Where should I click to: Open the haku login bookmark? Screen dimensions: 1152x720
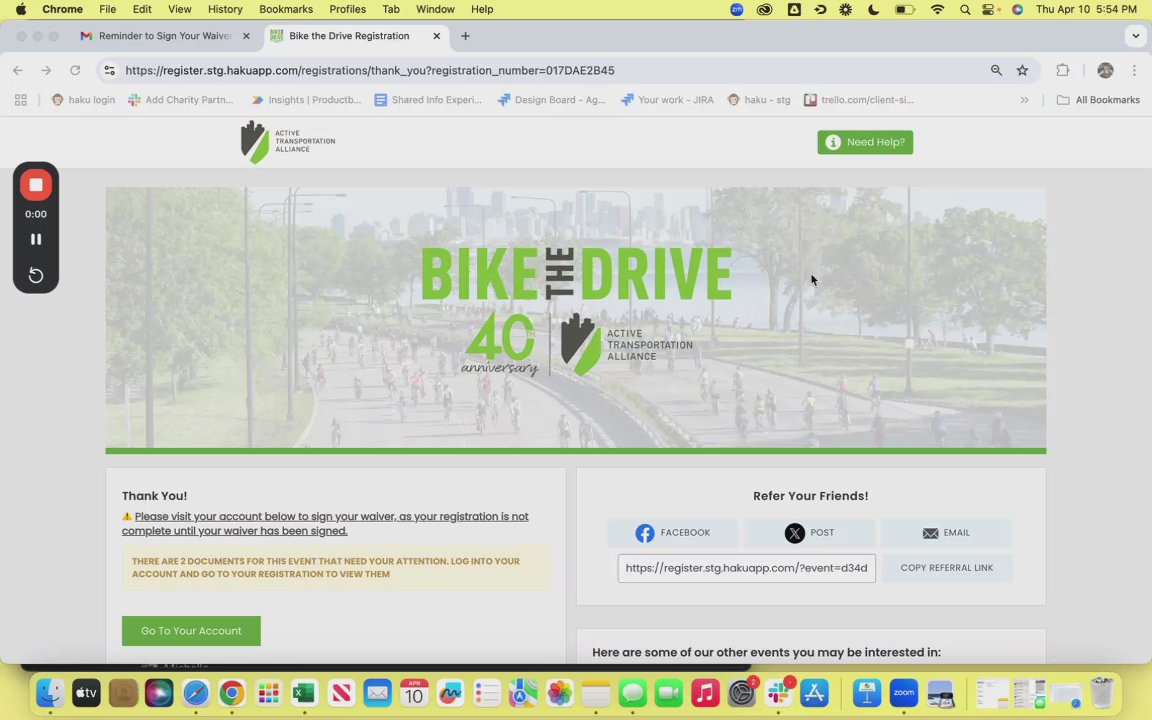(83, 100)
